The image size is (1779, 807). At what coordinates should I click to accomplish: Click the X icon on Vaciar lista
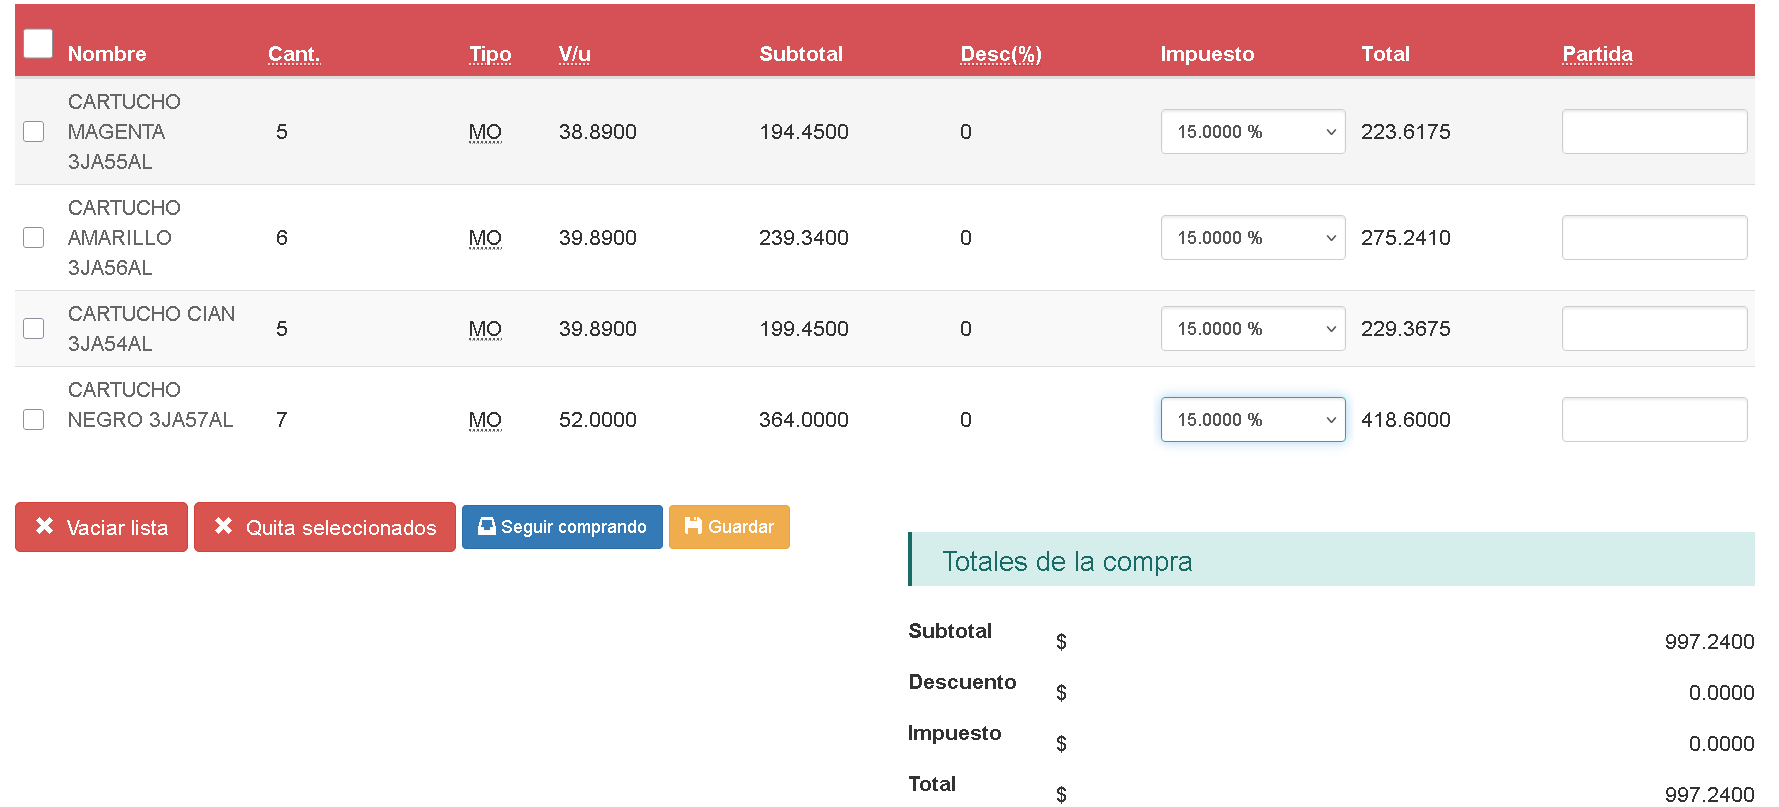point(44,526)
